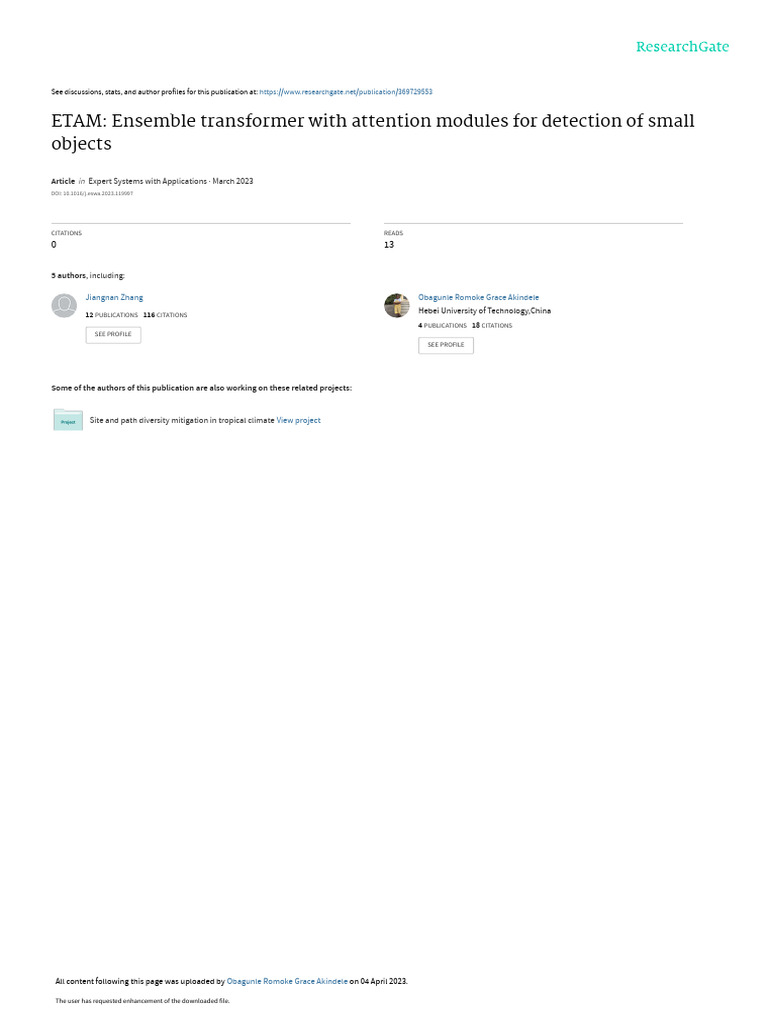The width and height of the screenshot is (768, 1024).
Task: Click the ETAM article title heading
Action: [x=373, y=131]
